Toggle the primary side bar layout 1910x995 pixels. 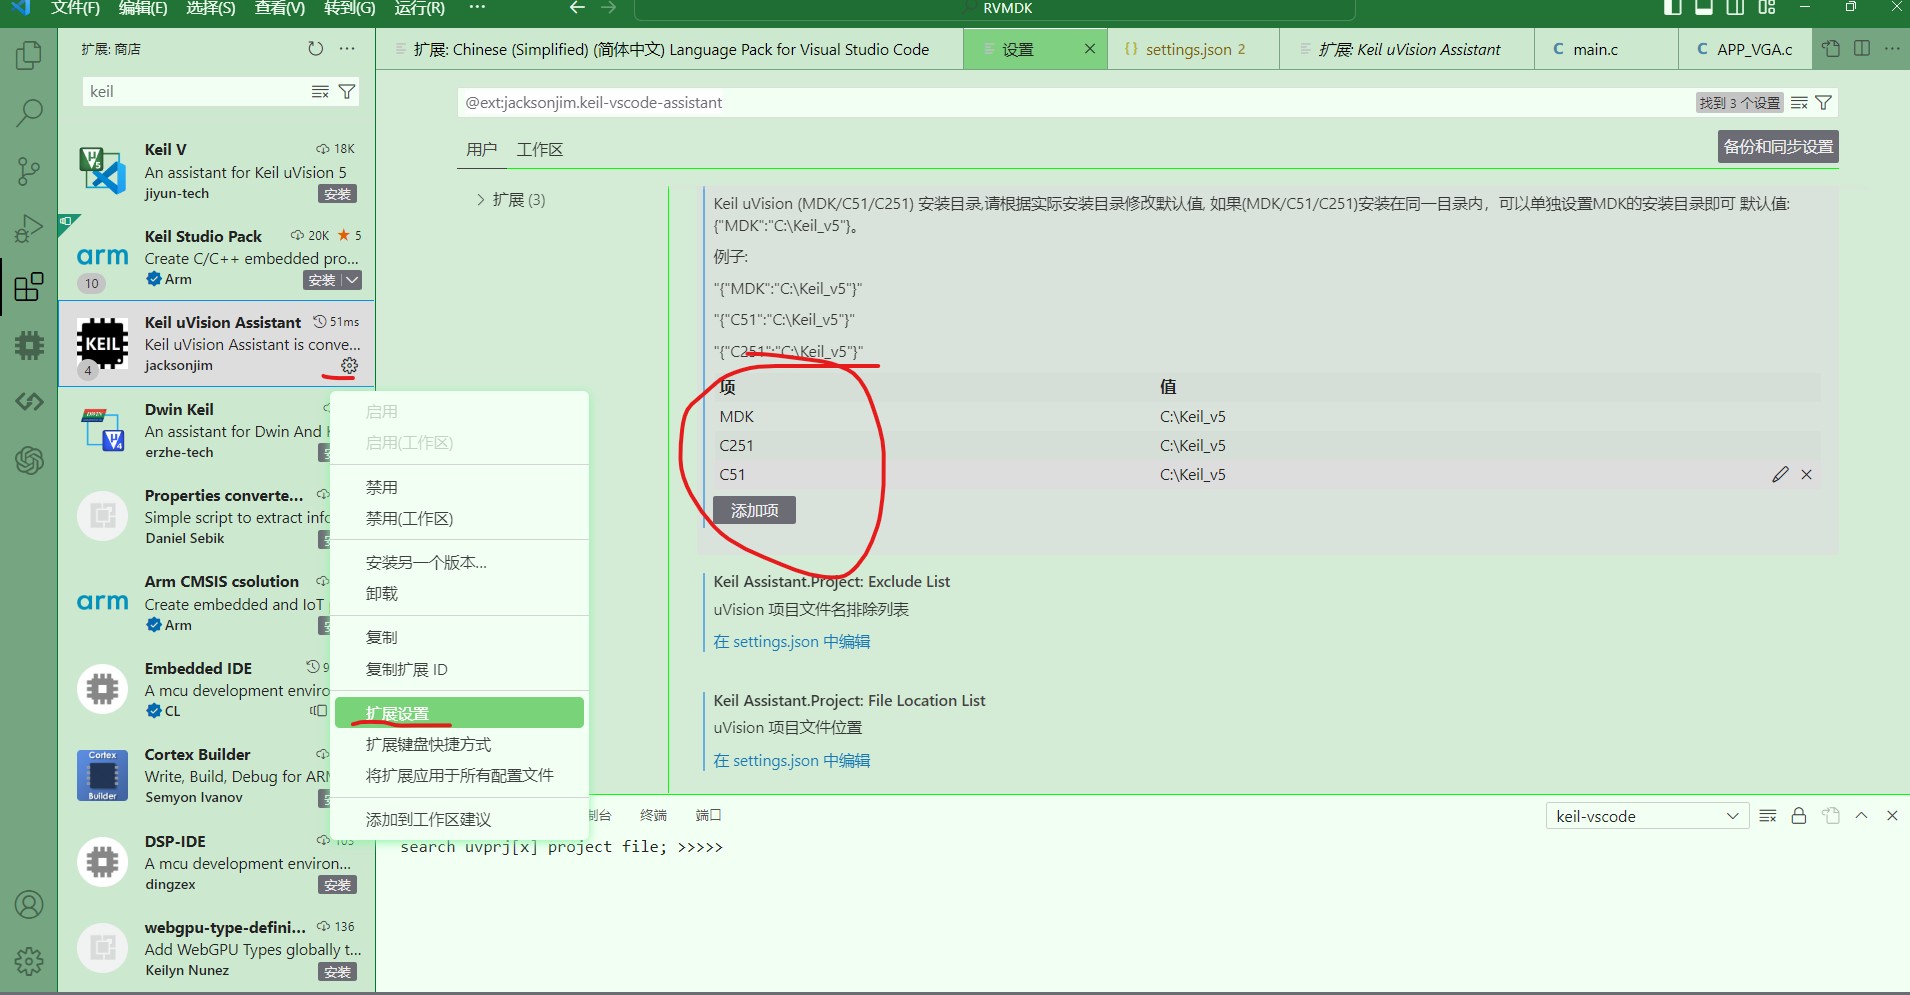[x=1673, y=8]
